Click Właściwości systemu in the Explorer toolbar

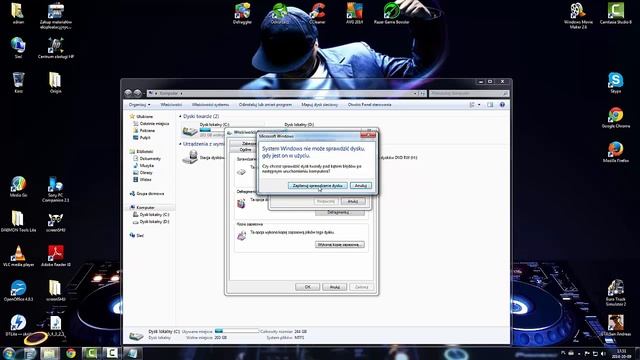click(211, 105)
